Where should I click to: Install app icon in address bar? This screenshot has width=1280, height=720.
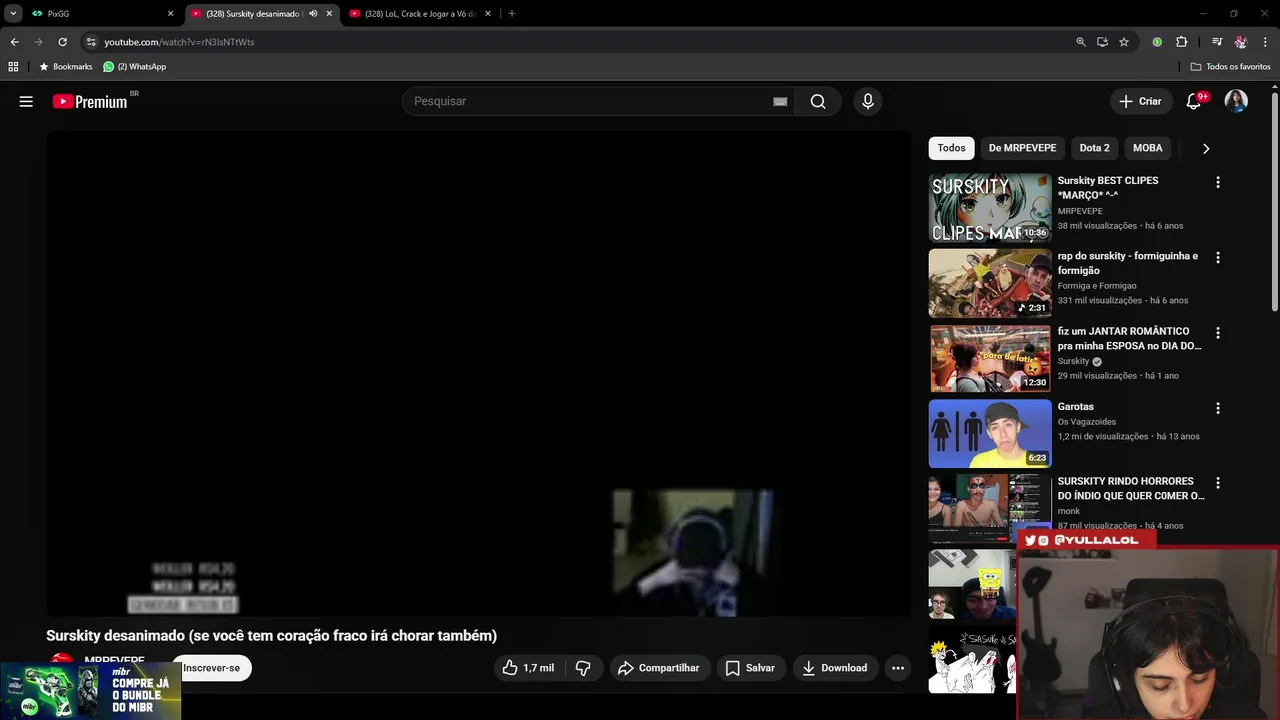coord(1102,42)
